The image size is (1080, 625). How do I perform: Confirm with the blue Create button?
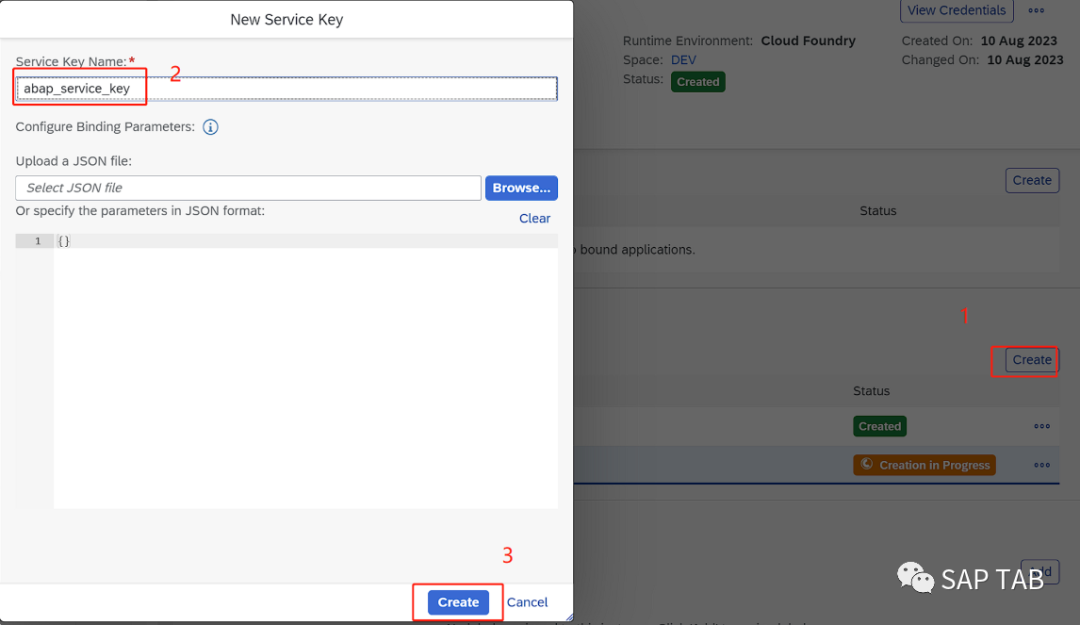(458, 602)
